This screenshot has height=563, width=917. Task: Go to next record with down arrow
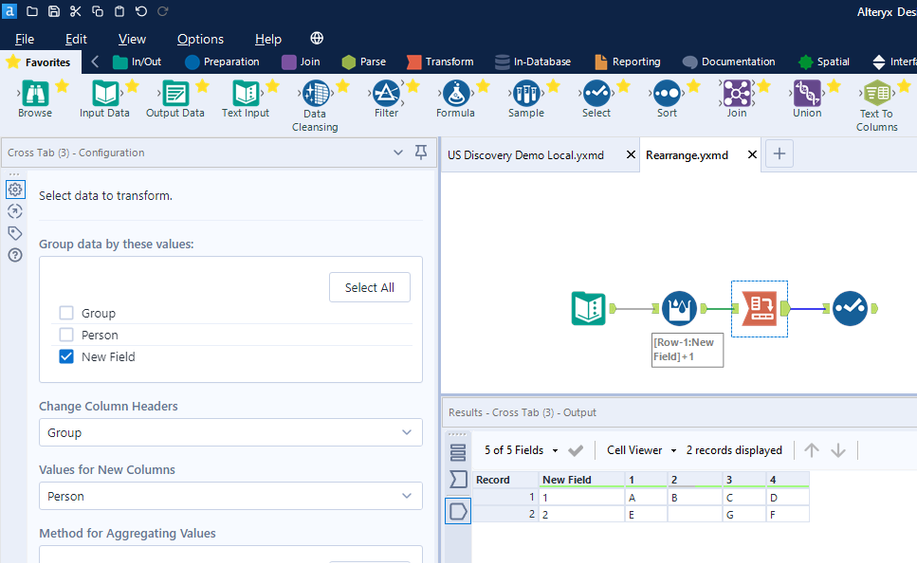coord(838,450)
